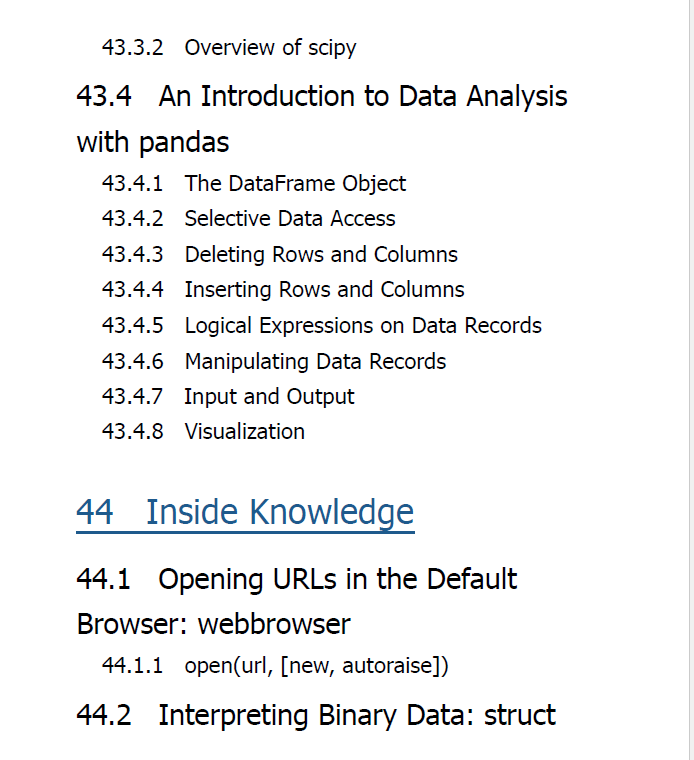Open 44.1 Opening URLs in the Default Browser
The width and height of the screenshot is (694, 760).
click(x=297, y=601)
